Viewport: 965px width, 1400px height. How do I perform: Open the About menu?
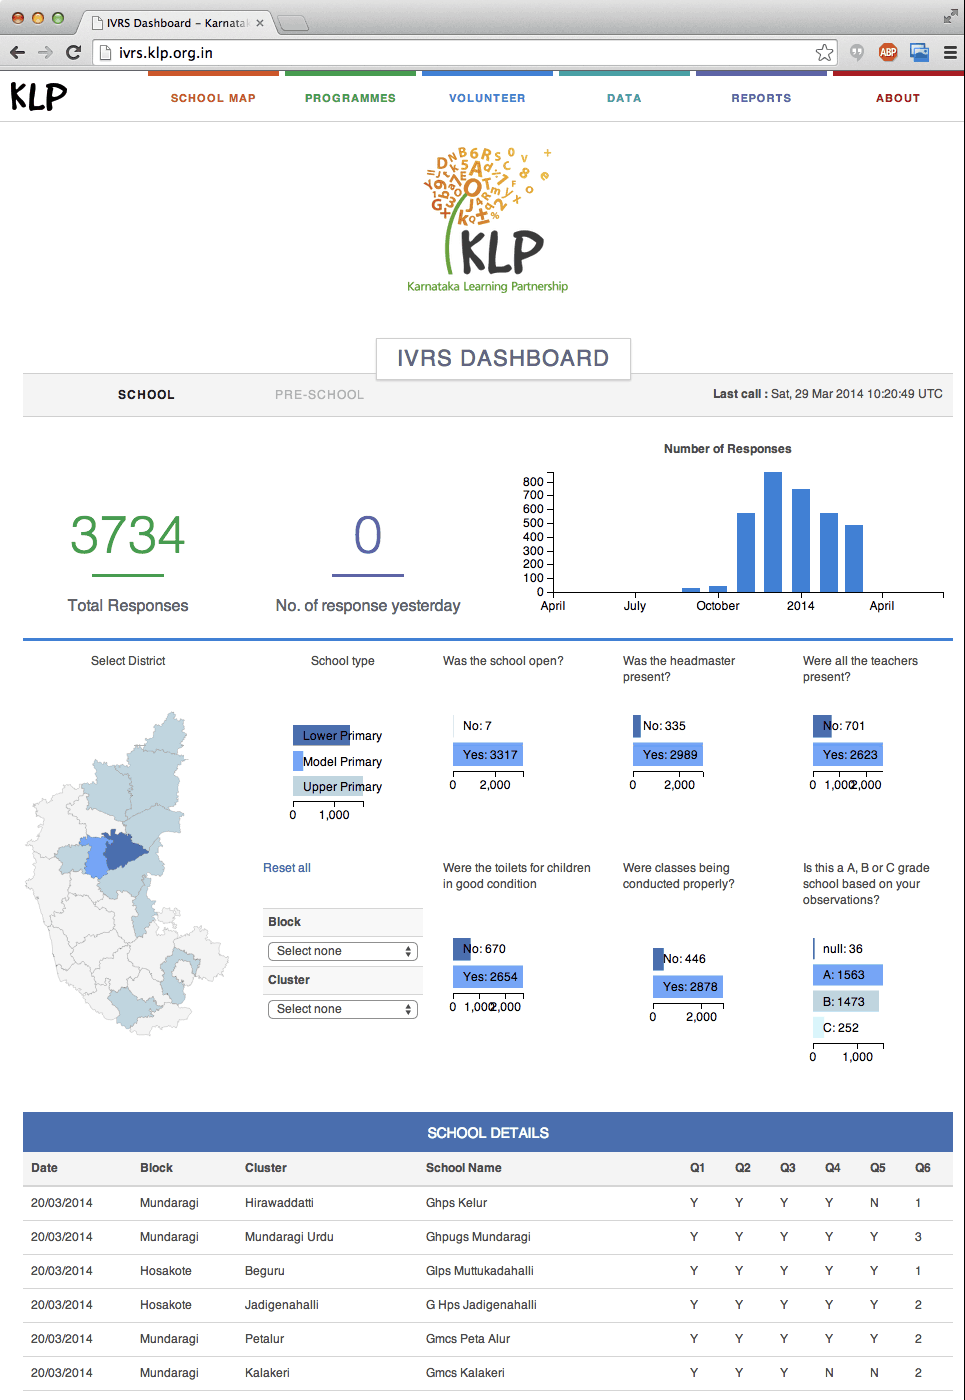point(898,98)
